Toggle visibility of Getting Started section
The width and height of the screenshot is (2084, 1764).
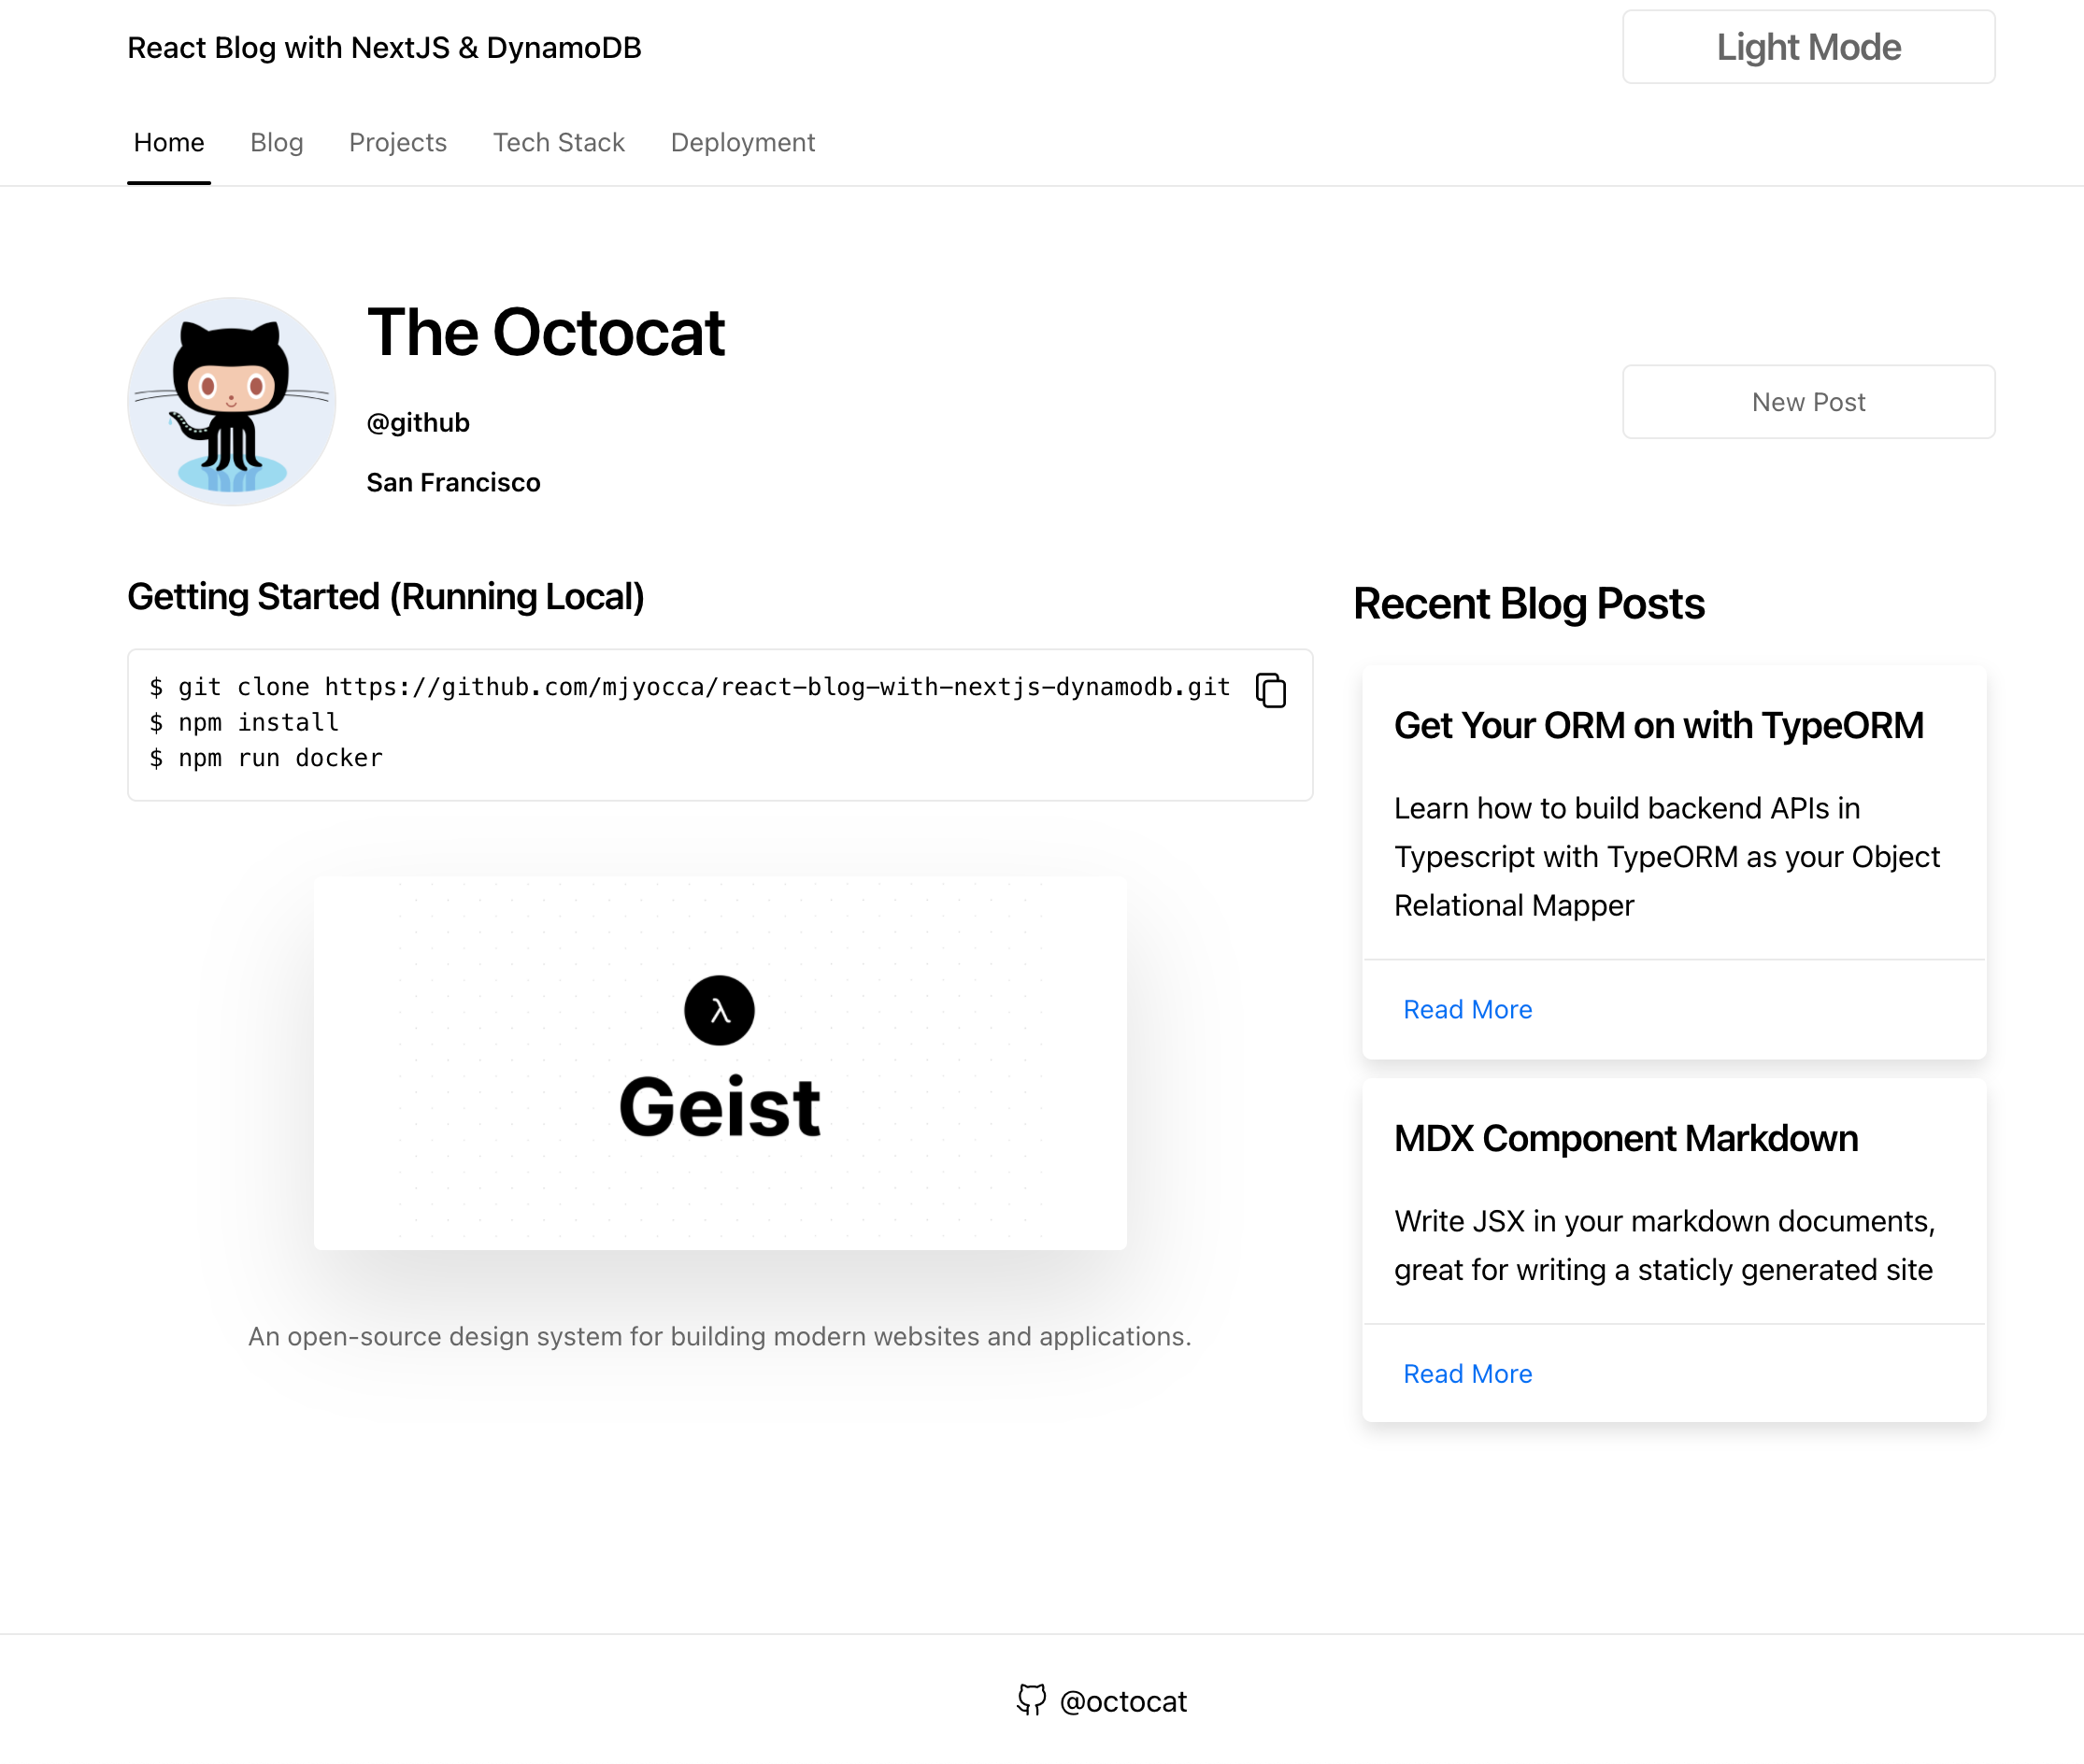(385, 597)
